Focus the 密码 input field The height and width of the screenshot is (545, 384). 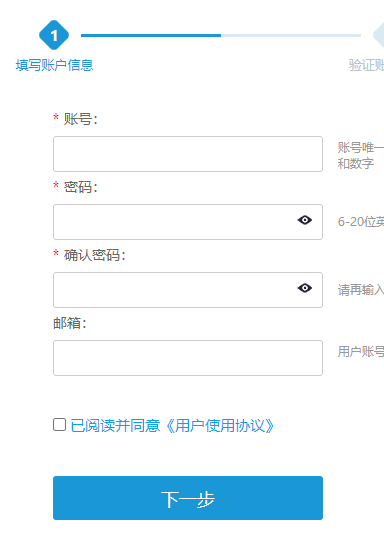188,222
